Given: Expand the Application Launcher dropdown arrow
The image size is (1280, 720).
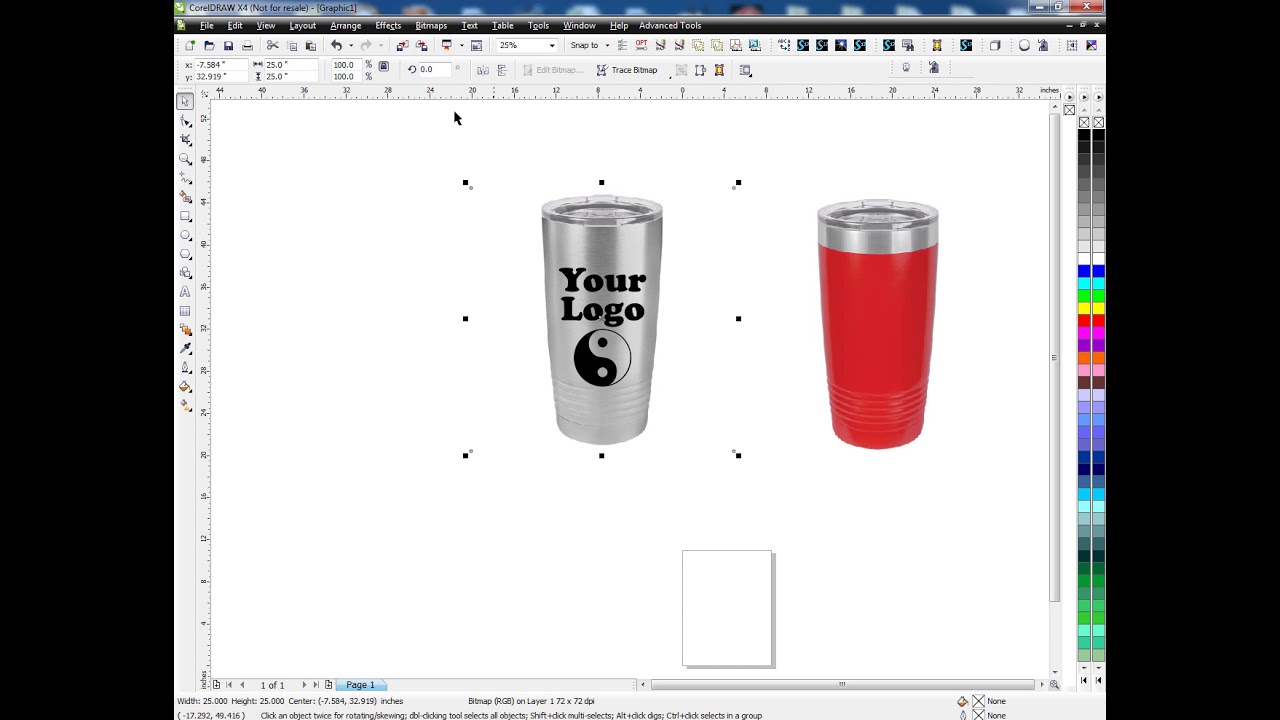Looking at the screenshot, I should (461, 45).
